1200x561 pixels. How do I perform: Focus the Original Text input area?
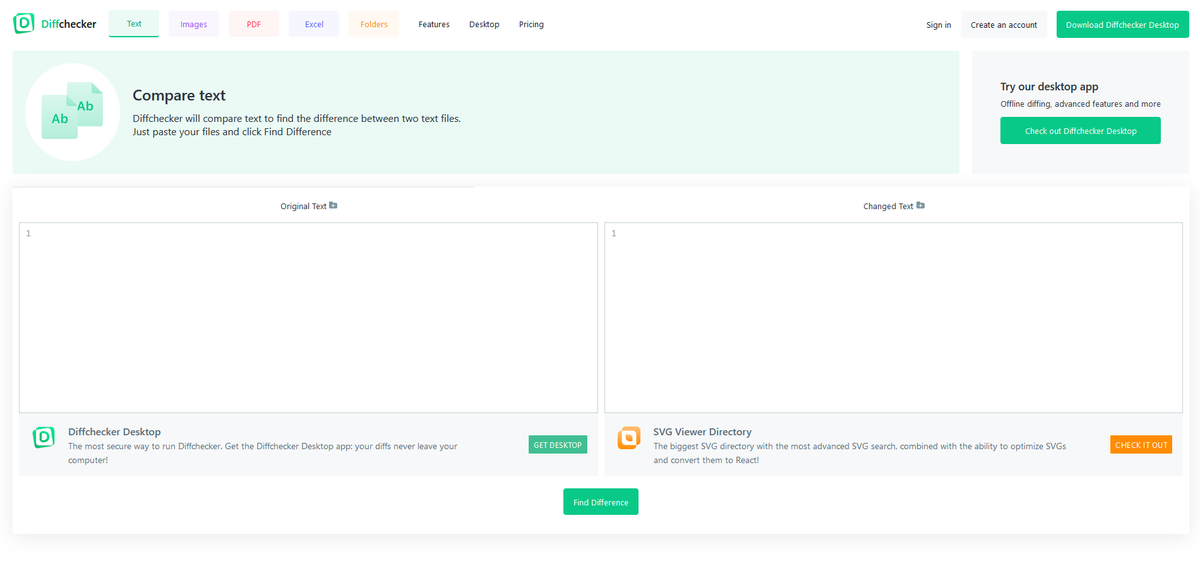click(308, 317)
